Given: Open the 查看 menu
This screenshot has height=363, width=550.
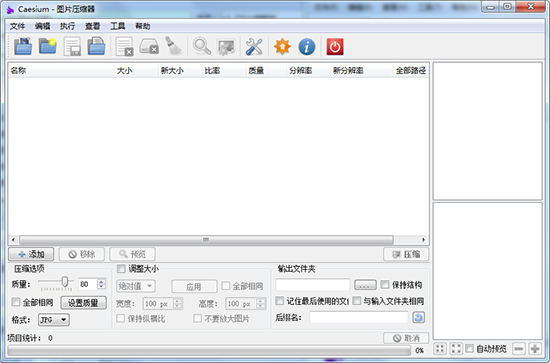Looking at the screenshot, I should pos(93,26).
